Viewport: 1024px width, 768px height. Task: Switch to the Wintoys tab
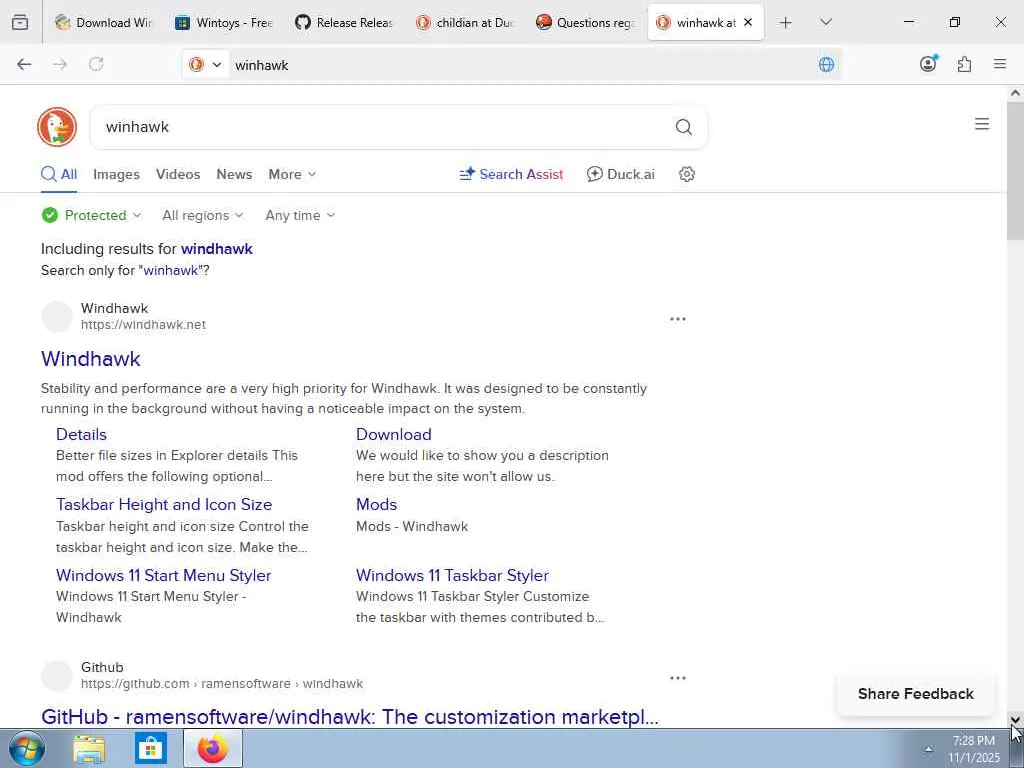point(223,23)
